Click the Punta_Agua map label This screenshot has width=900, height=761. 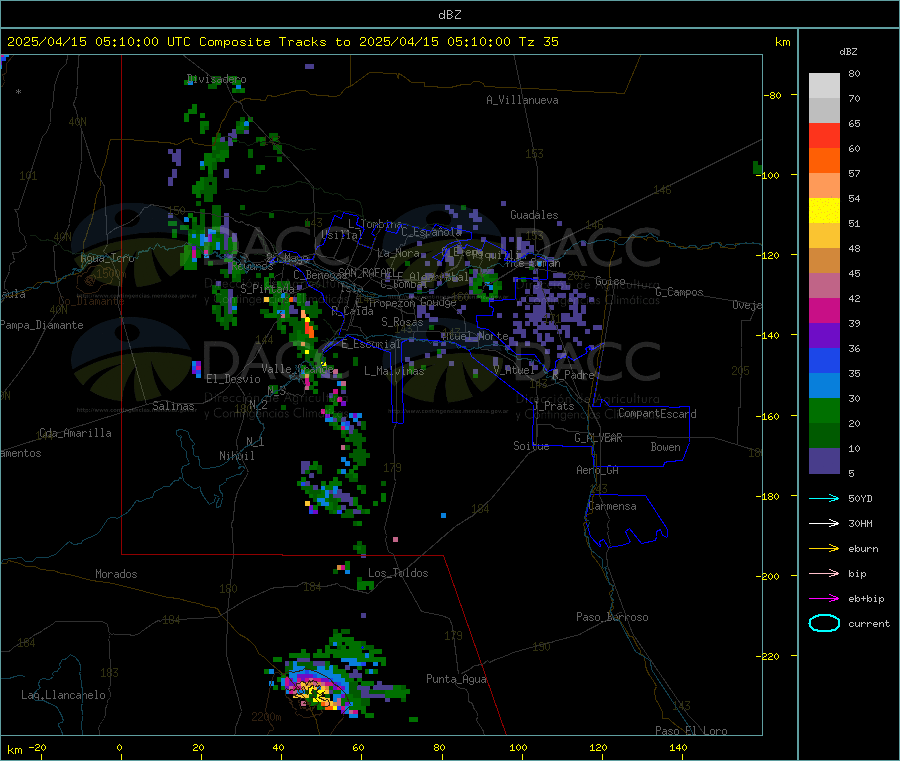(x=456, y=679)
